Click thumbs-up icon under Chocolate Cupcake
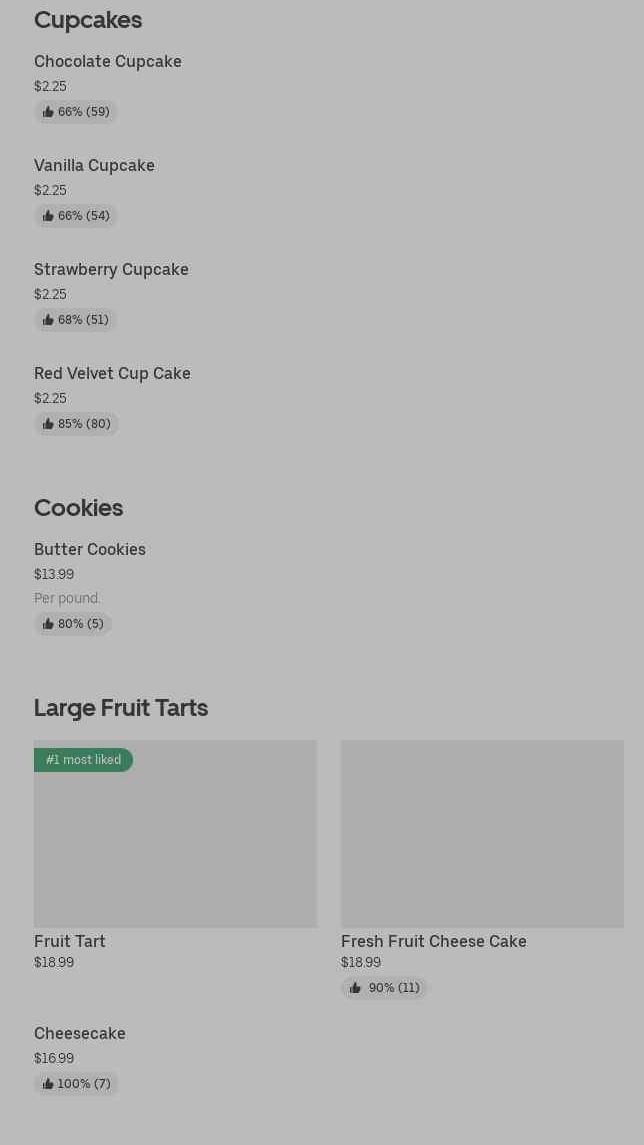644x1145 pixels. tap(48, 112)
